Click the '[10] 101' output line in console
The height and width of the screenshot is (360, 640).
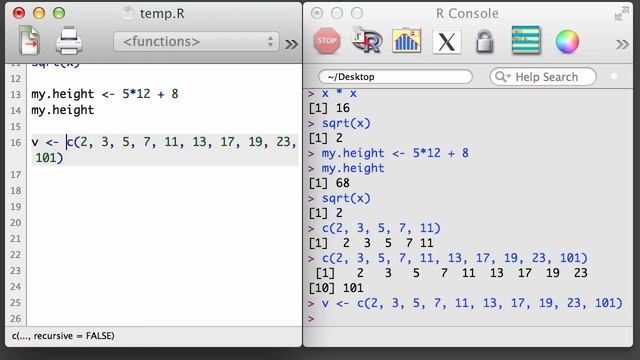point(336,288)
